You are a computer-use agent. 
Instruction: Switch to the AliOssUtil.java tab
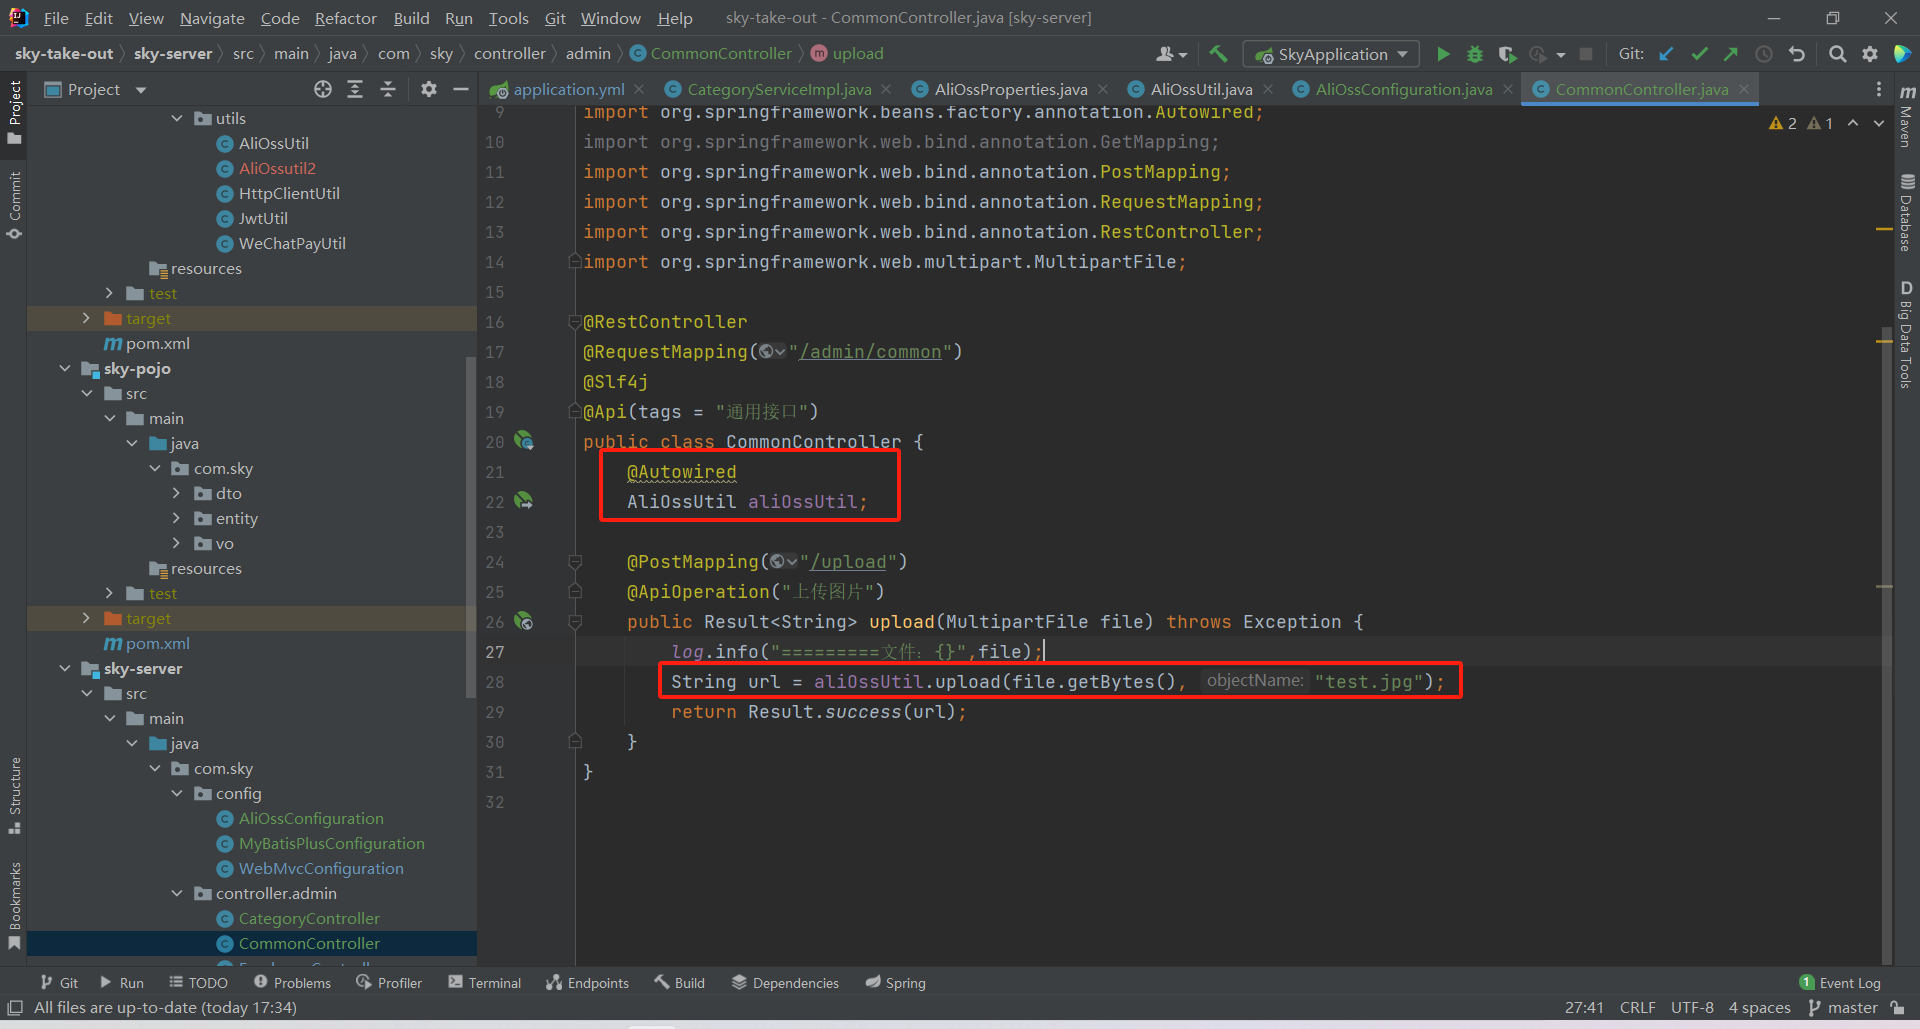coord(1200,90)
